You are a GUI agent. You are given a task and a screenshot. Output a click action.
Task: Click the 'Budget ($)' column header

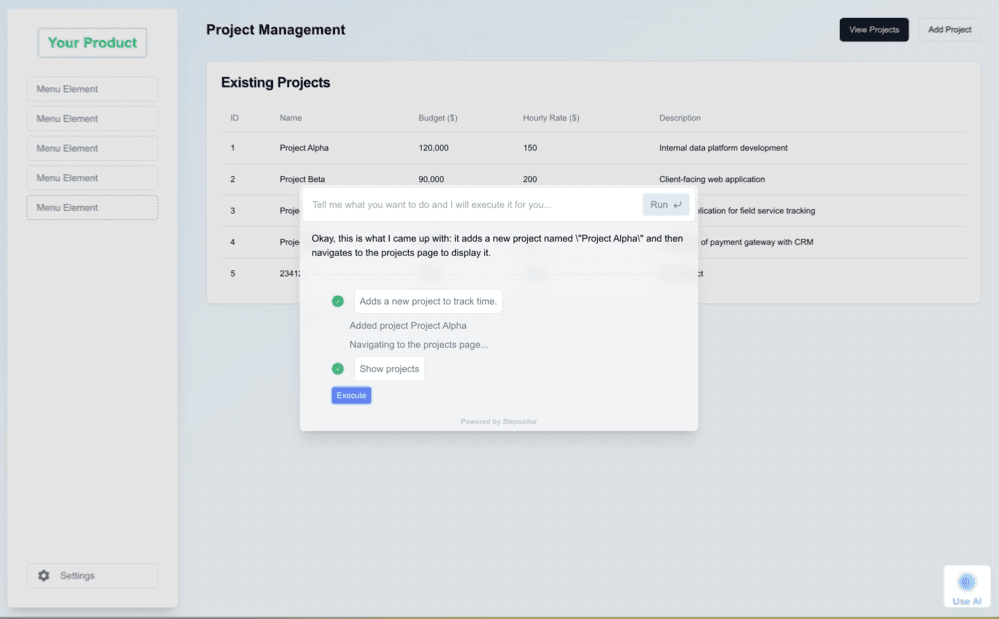[437, 118]
